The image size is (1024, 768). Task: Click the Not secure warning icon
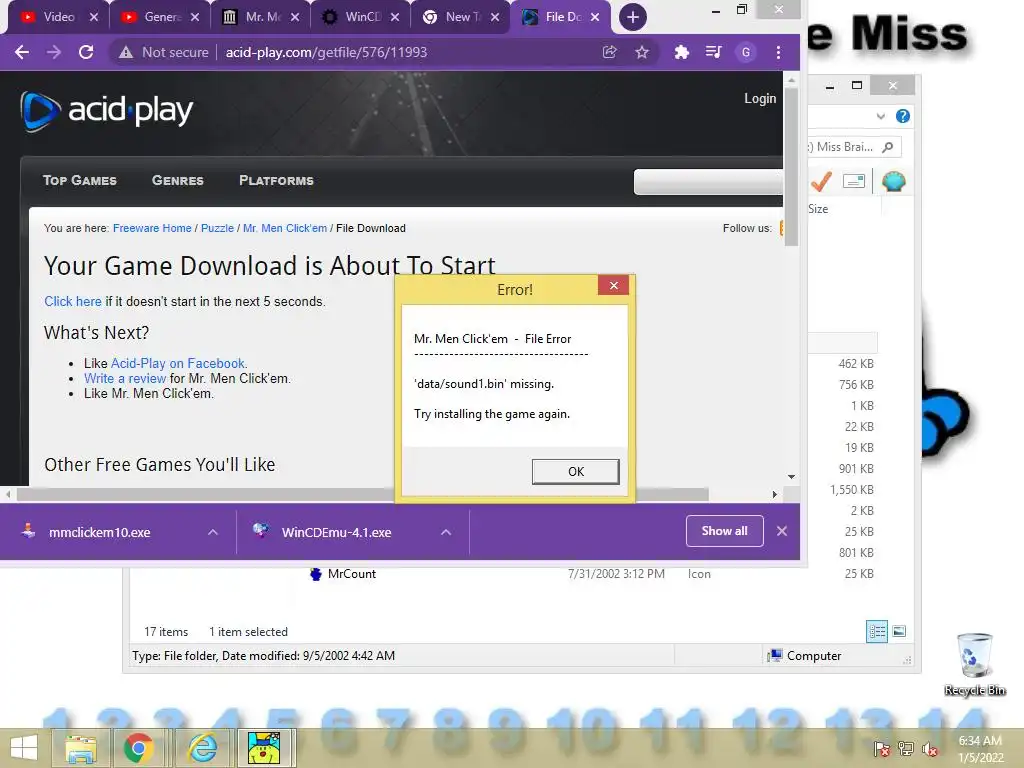click(125, 52)
